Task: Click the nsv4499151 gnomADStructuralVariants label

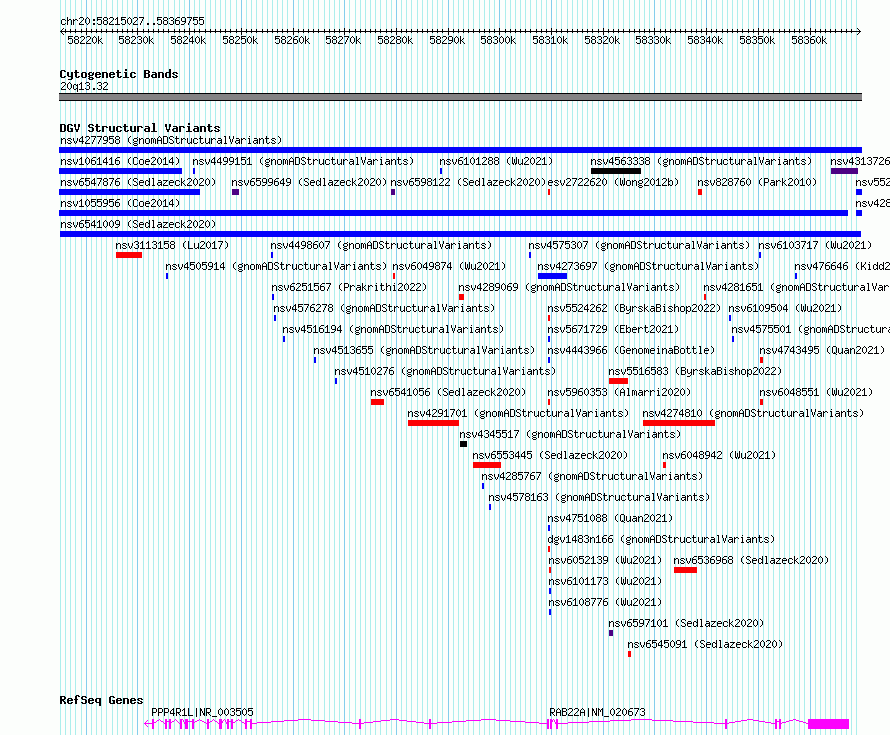Action: [303, 161]
